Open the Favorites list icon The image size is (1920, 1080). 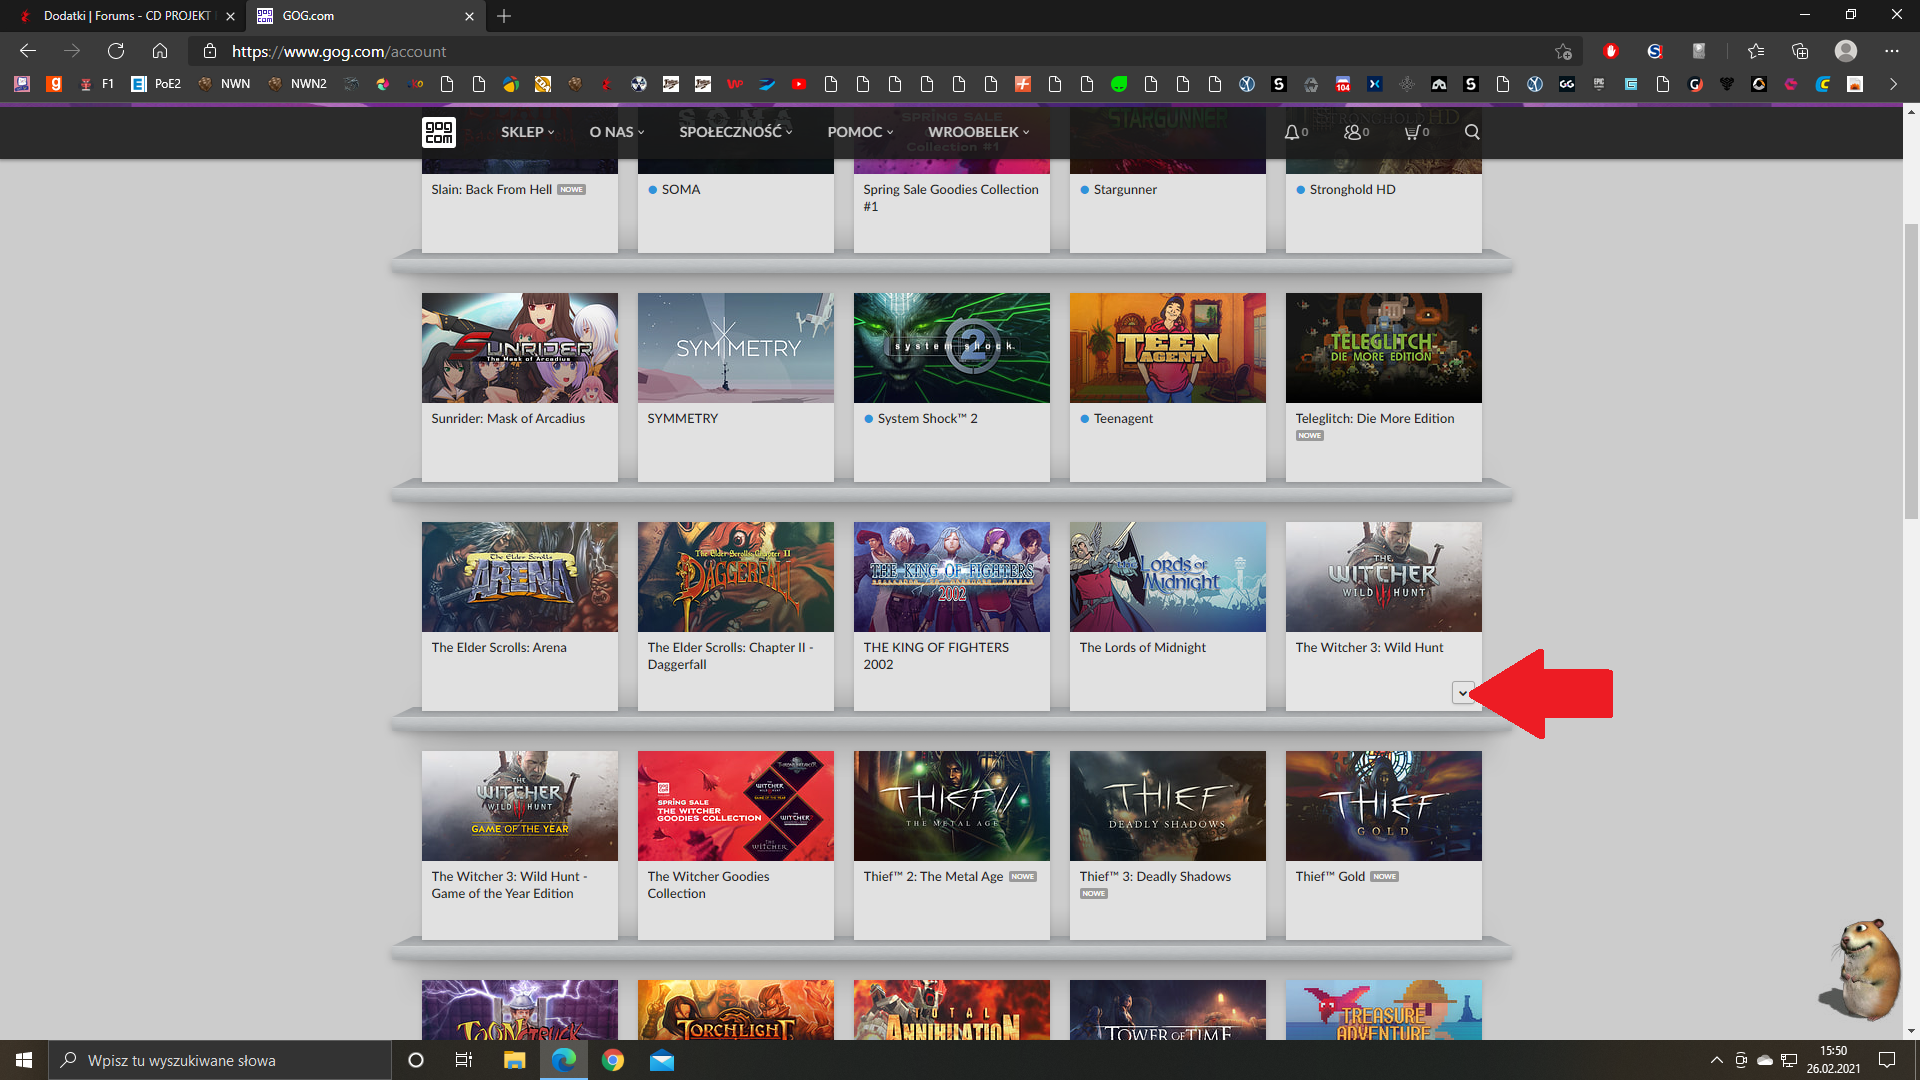1756,51
